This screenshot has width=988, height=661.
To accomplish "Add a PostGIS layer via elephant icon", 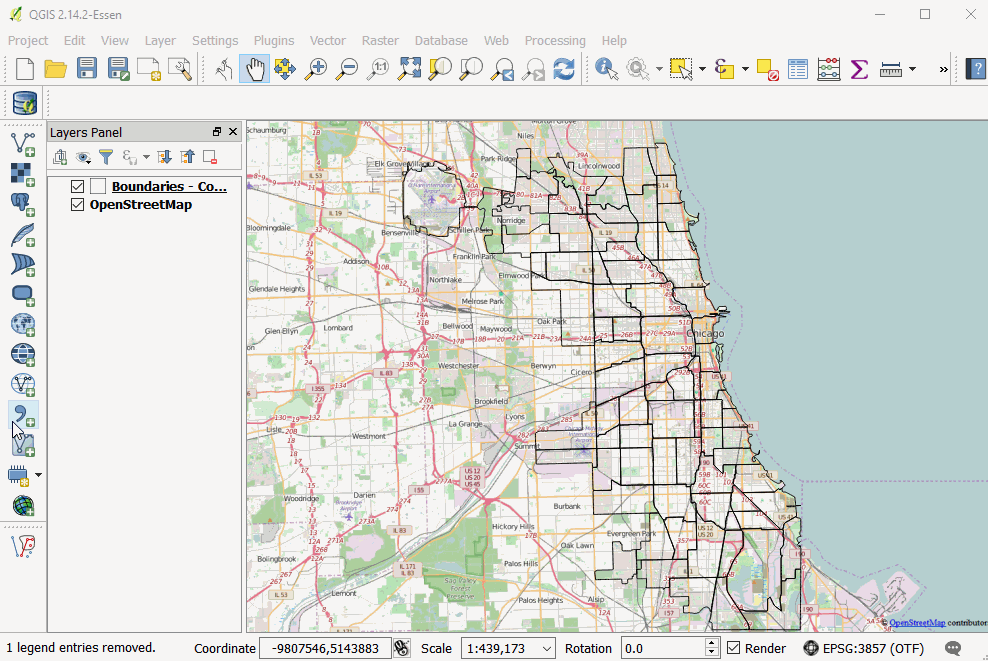I will [x=23, y=204].
